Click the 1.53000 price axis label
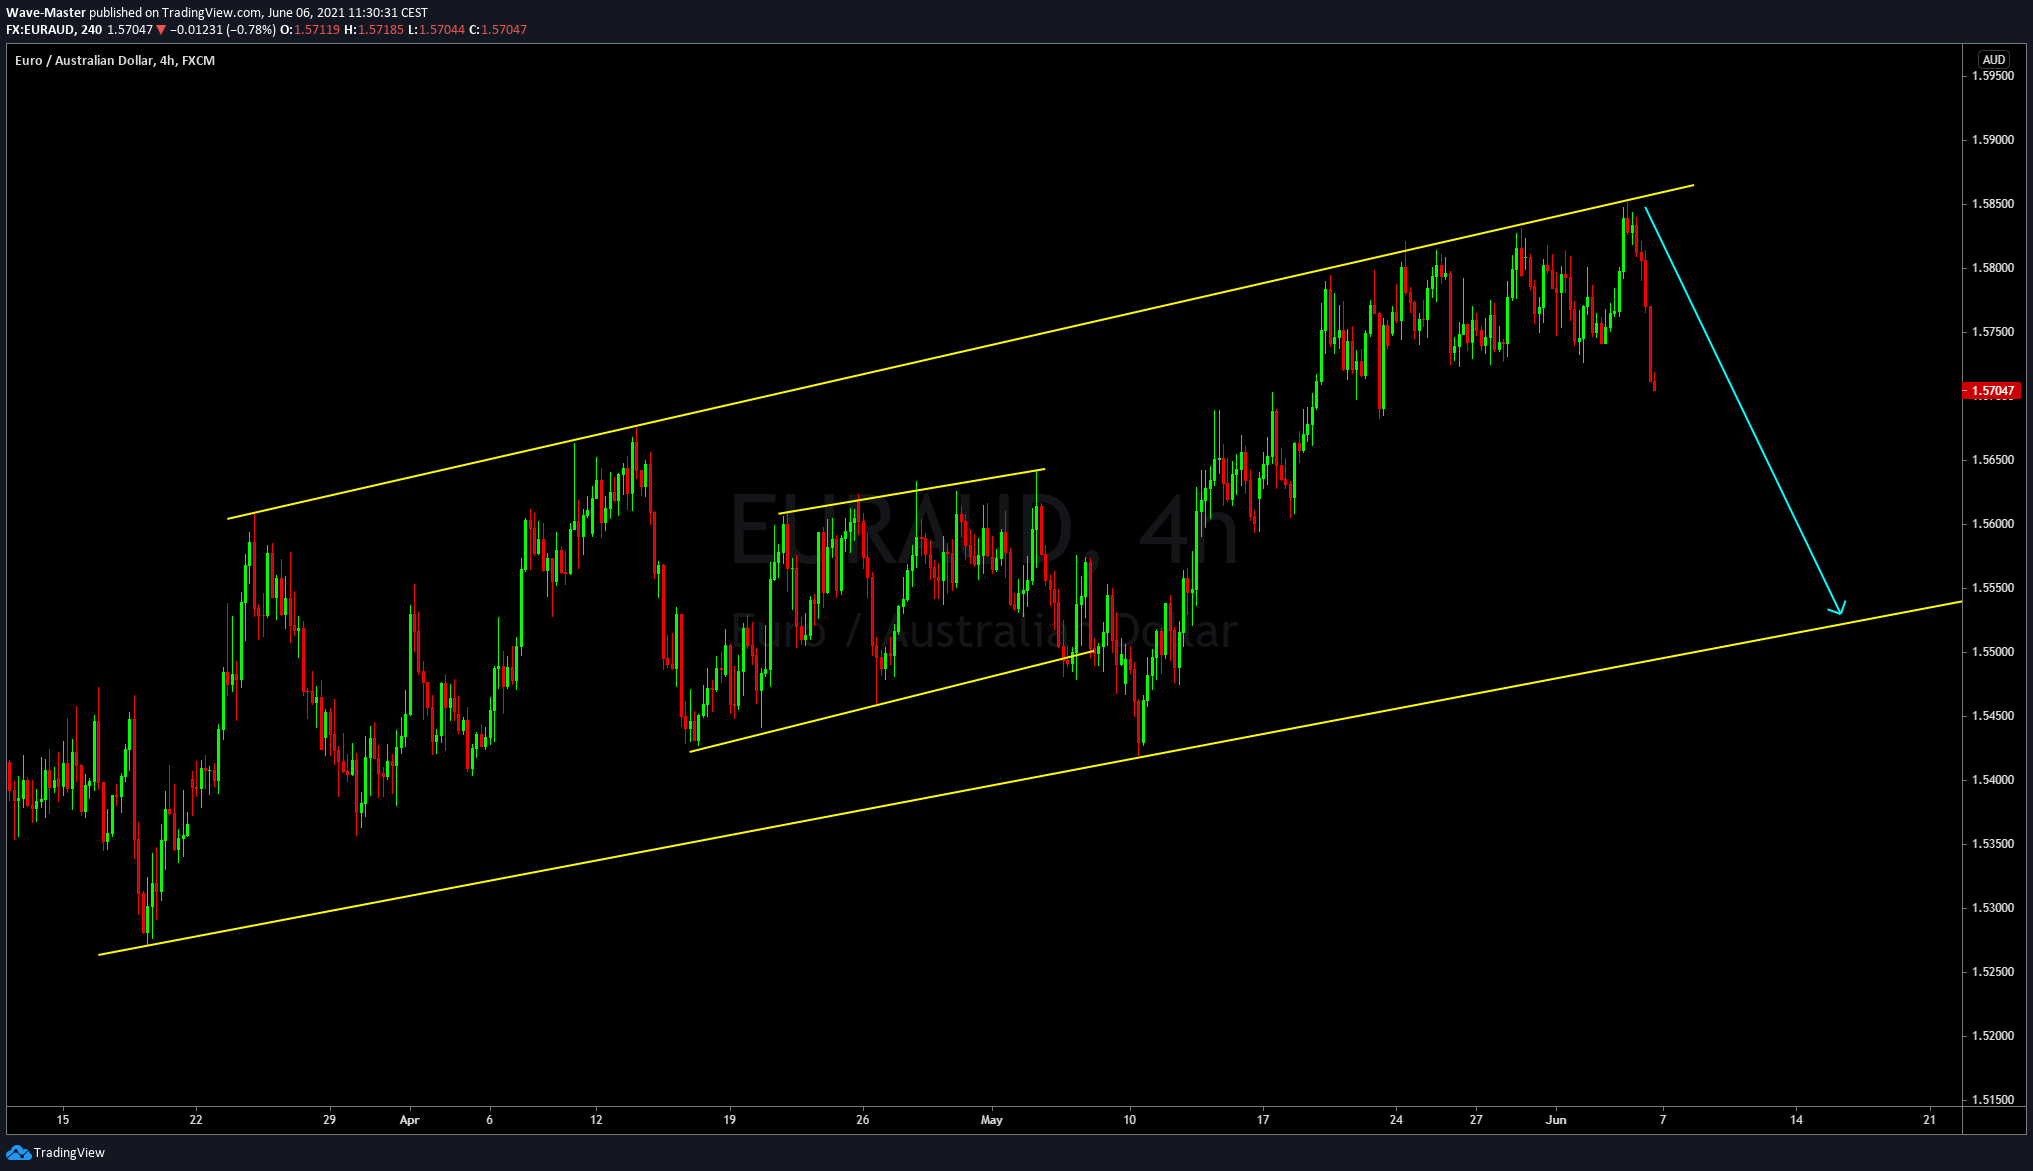This screenshot has height=1171, width=2033. (1993, 908)
